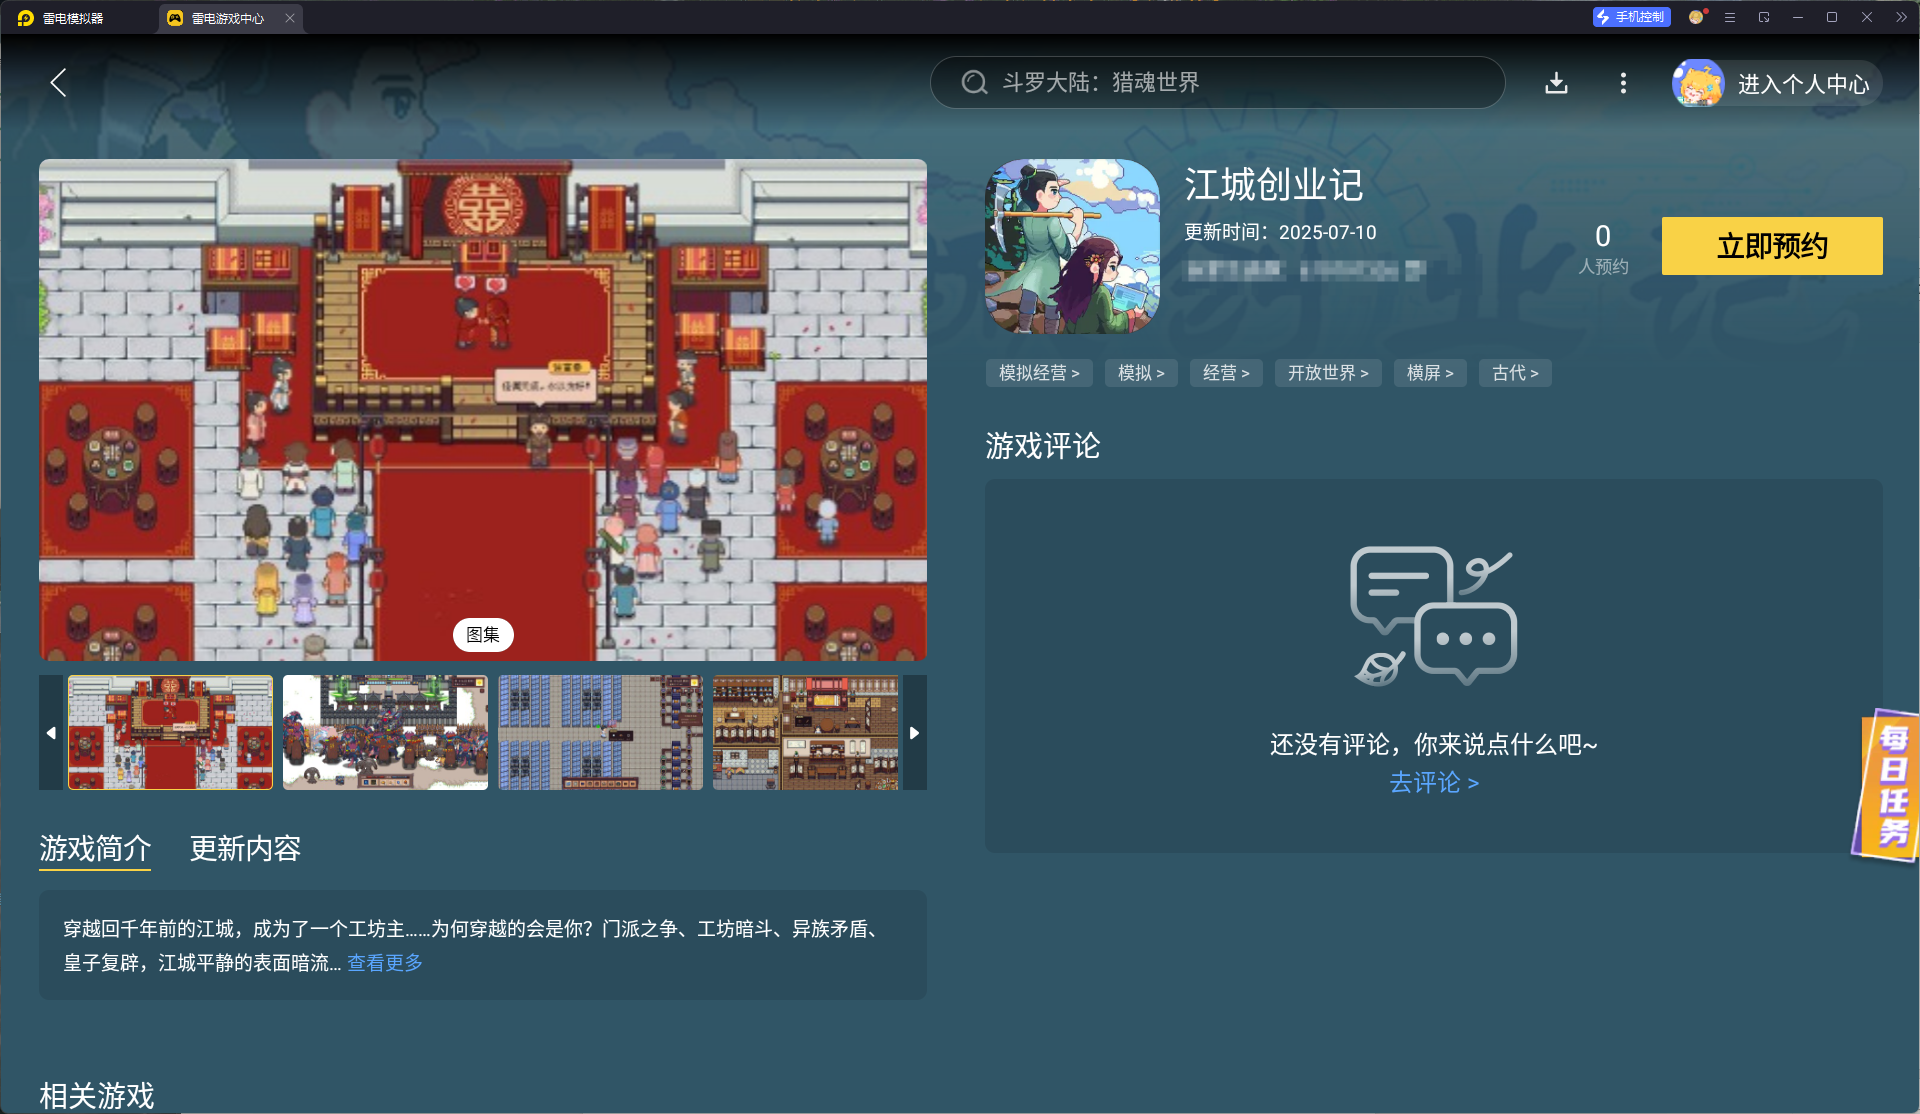Click the 手机控制 phone control button
This screenshot has height=1114, width=1920.
point(1631,17)
